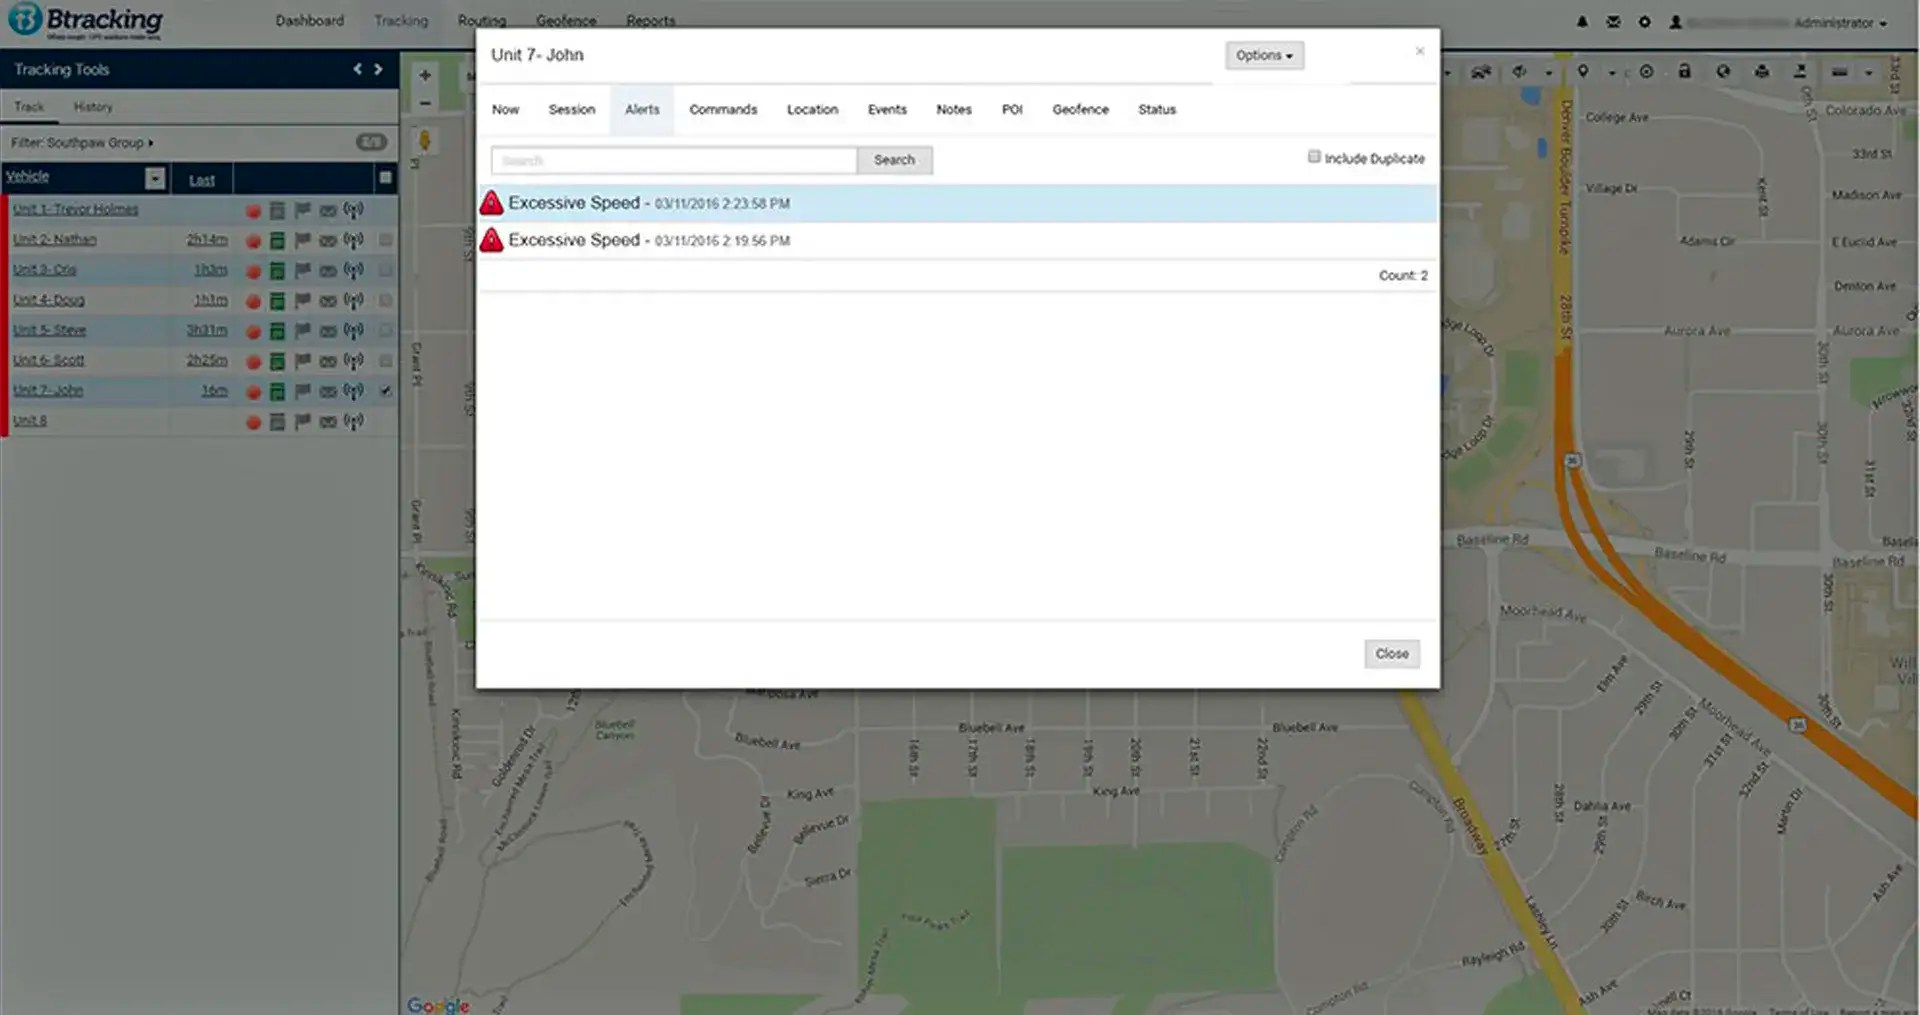Screen dimensions: 1920x1015
Task: Click flag icon for Unit 8
Action: (x=302, y=421)
